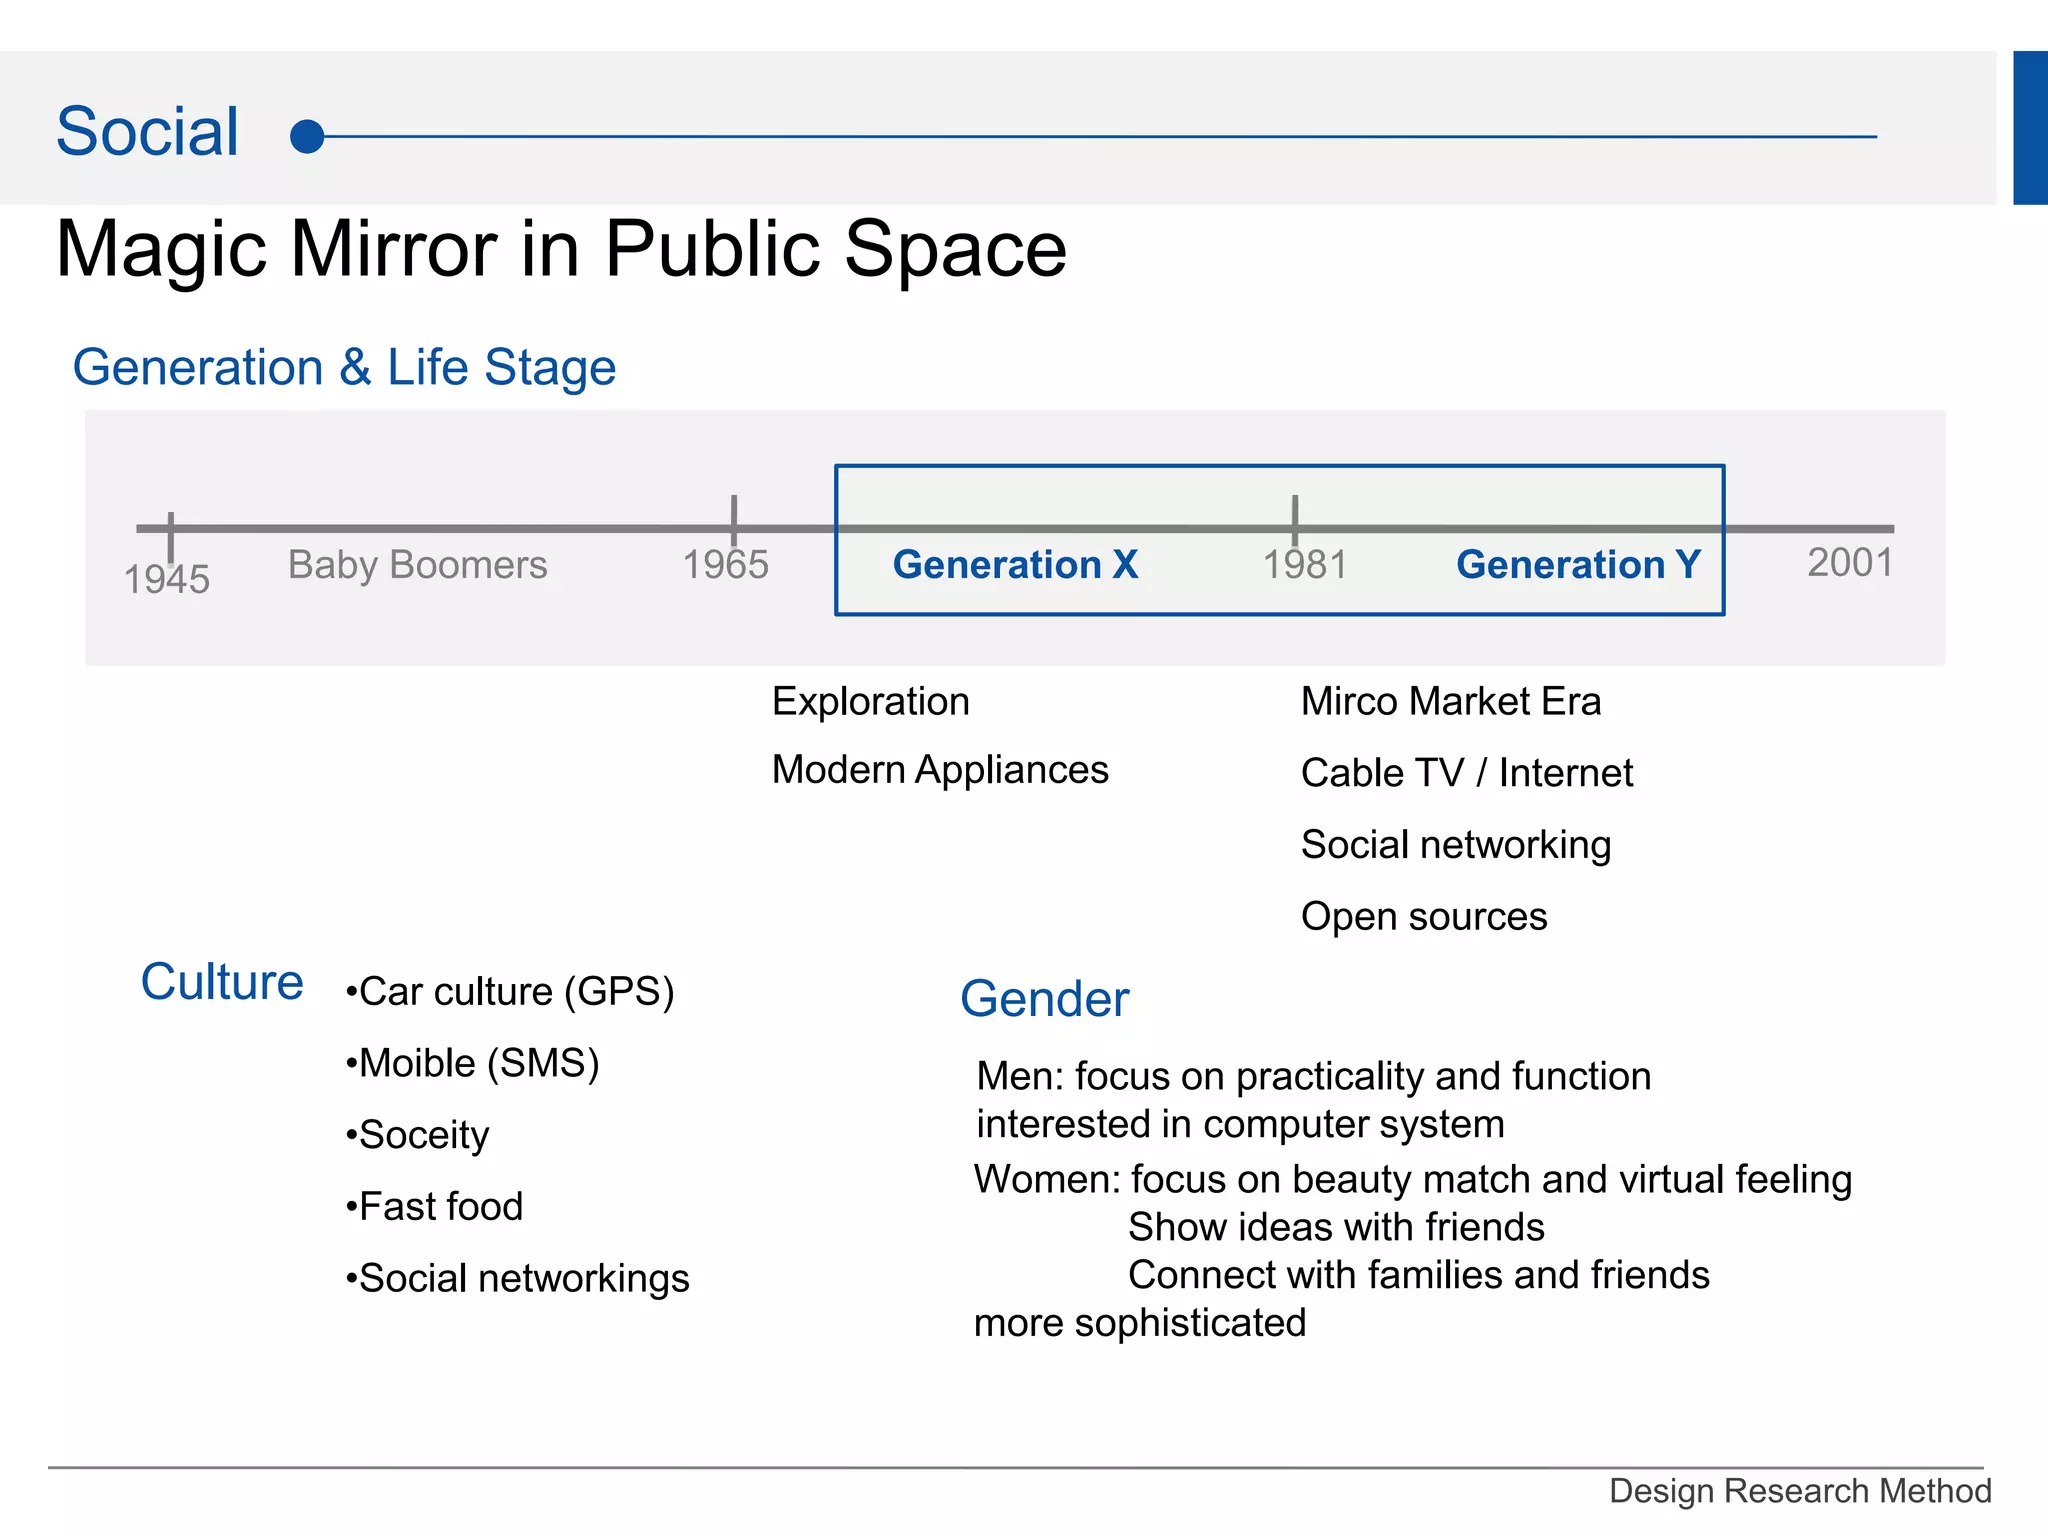
Task: Click the Generation X label
Action: 1015,565
